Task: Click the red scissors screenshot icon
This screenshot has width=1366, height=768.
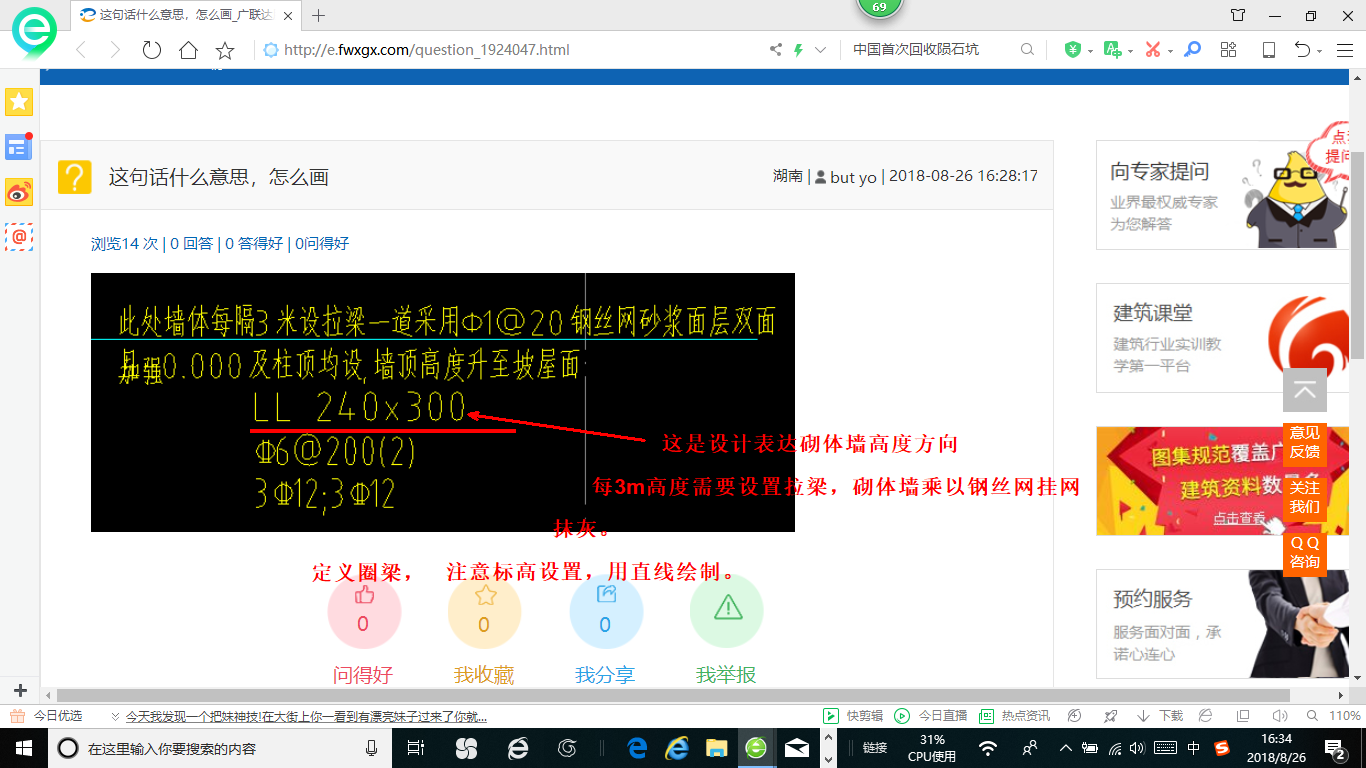Action: (1152, 49)
